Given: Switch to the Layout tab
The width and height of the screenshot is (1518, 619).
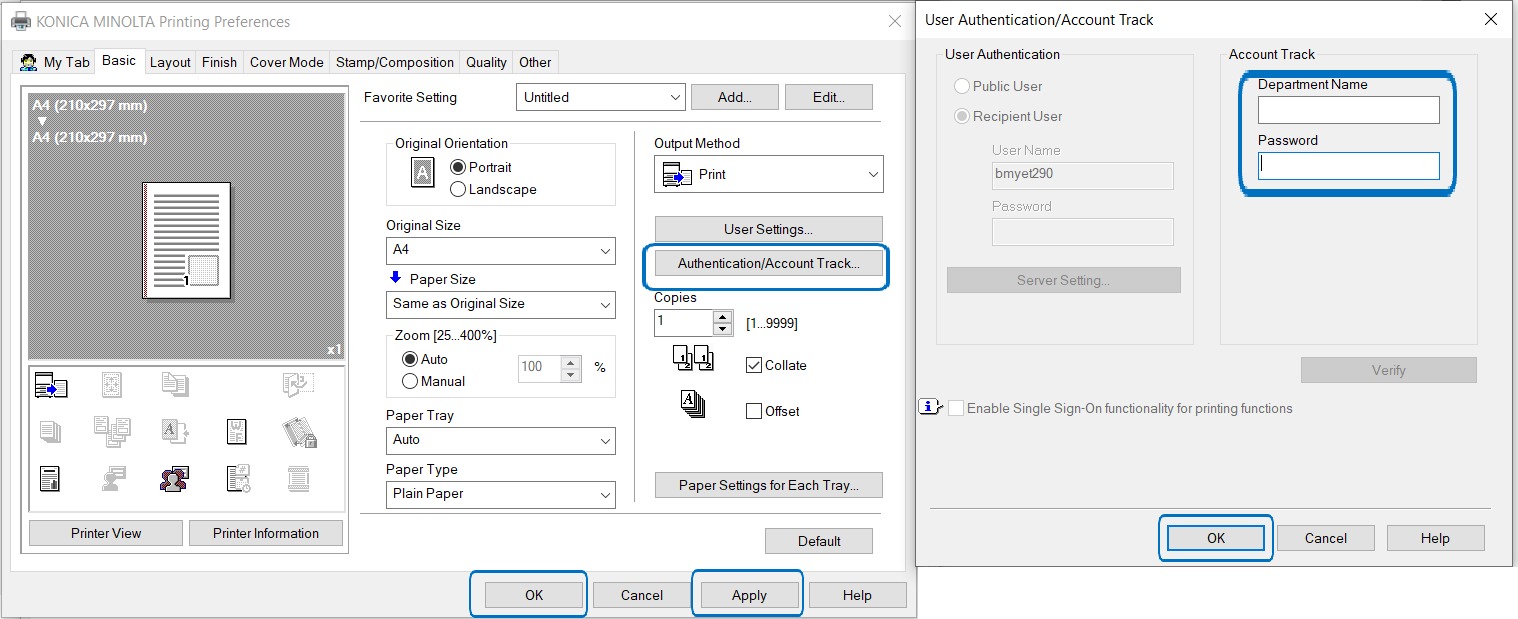Looking at the screenshot, I should pyautogui.click(x=170, y=62).
